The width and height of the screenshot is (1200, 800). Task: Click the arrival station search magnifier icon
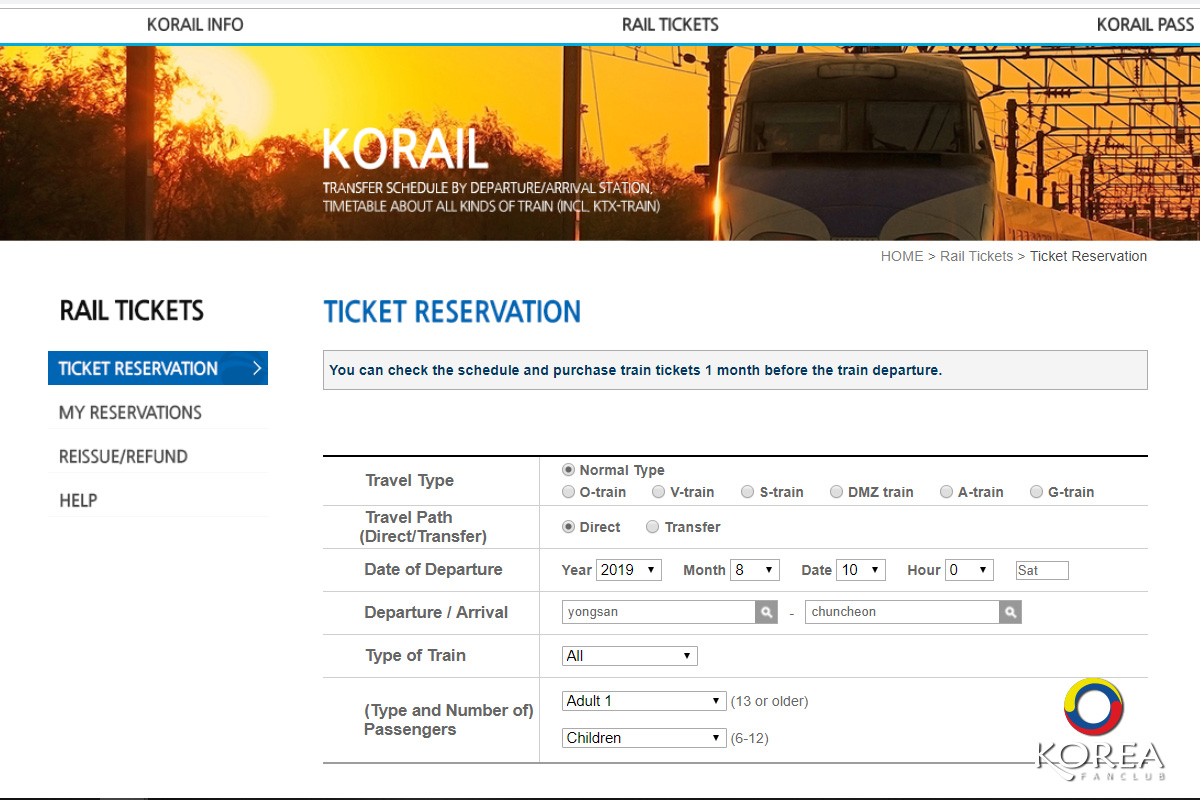click(1010, 612)
